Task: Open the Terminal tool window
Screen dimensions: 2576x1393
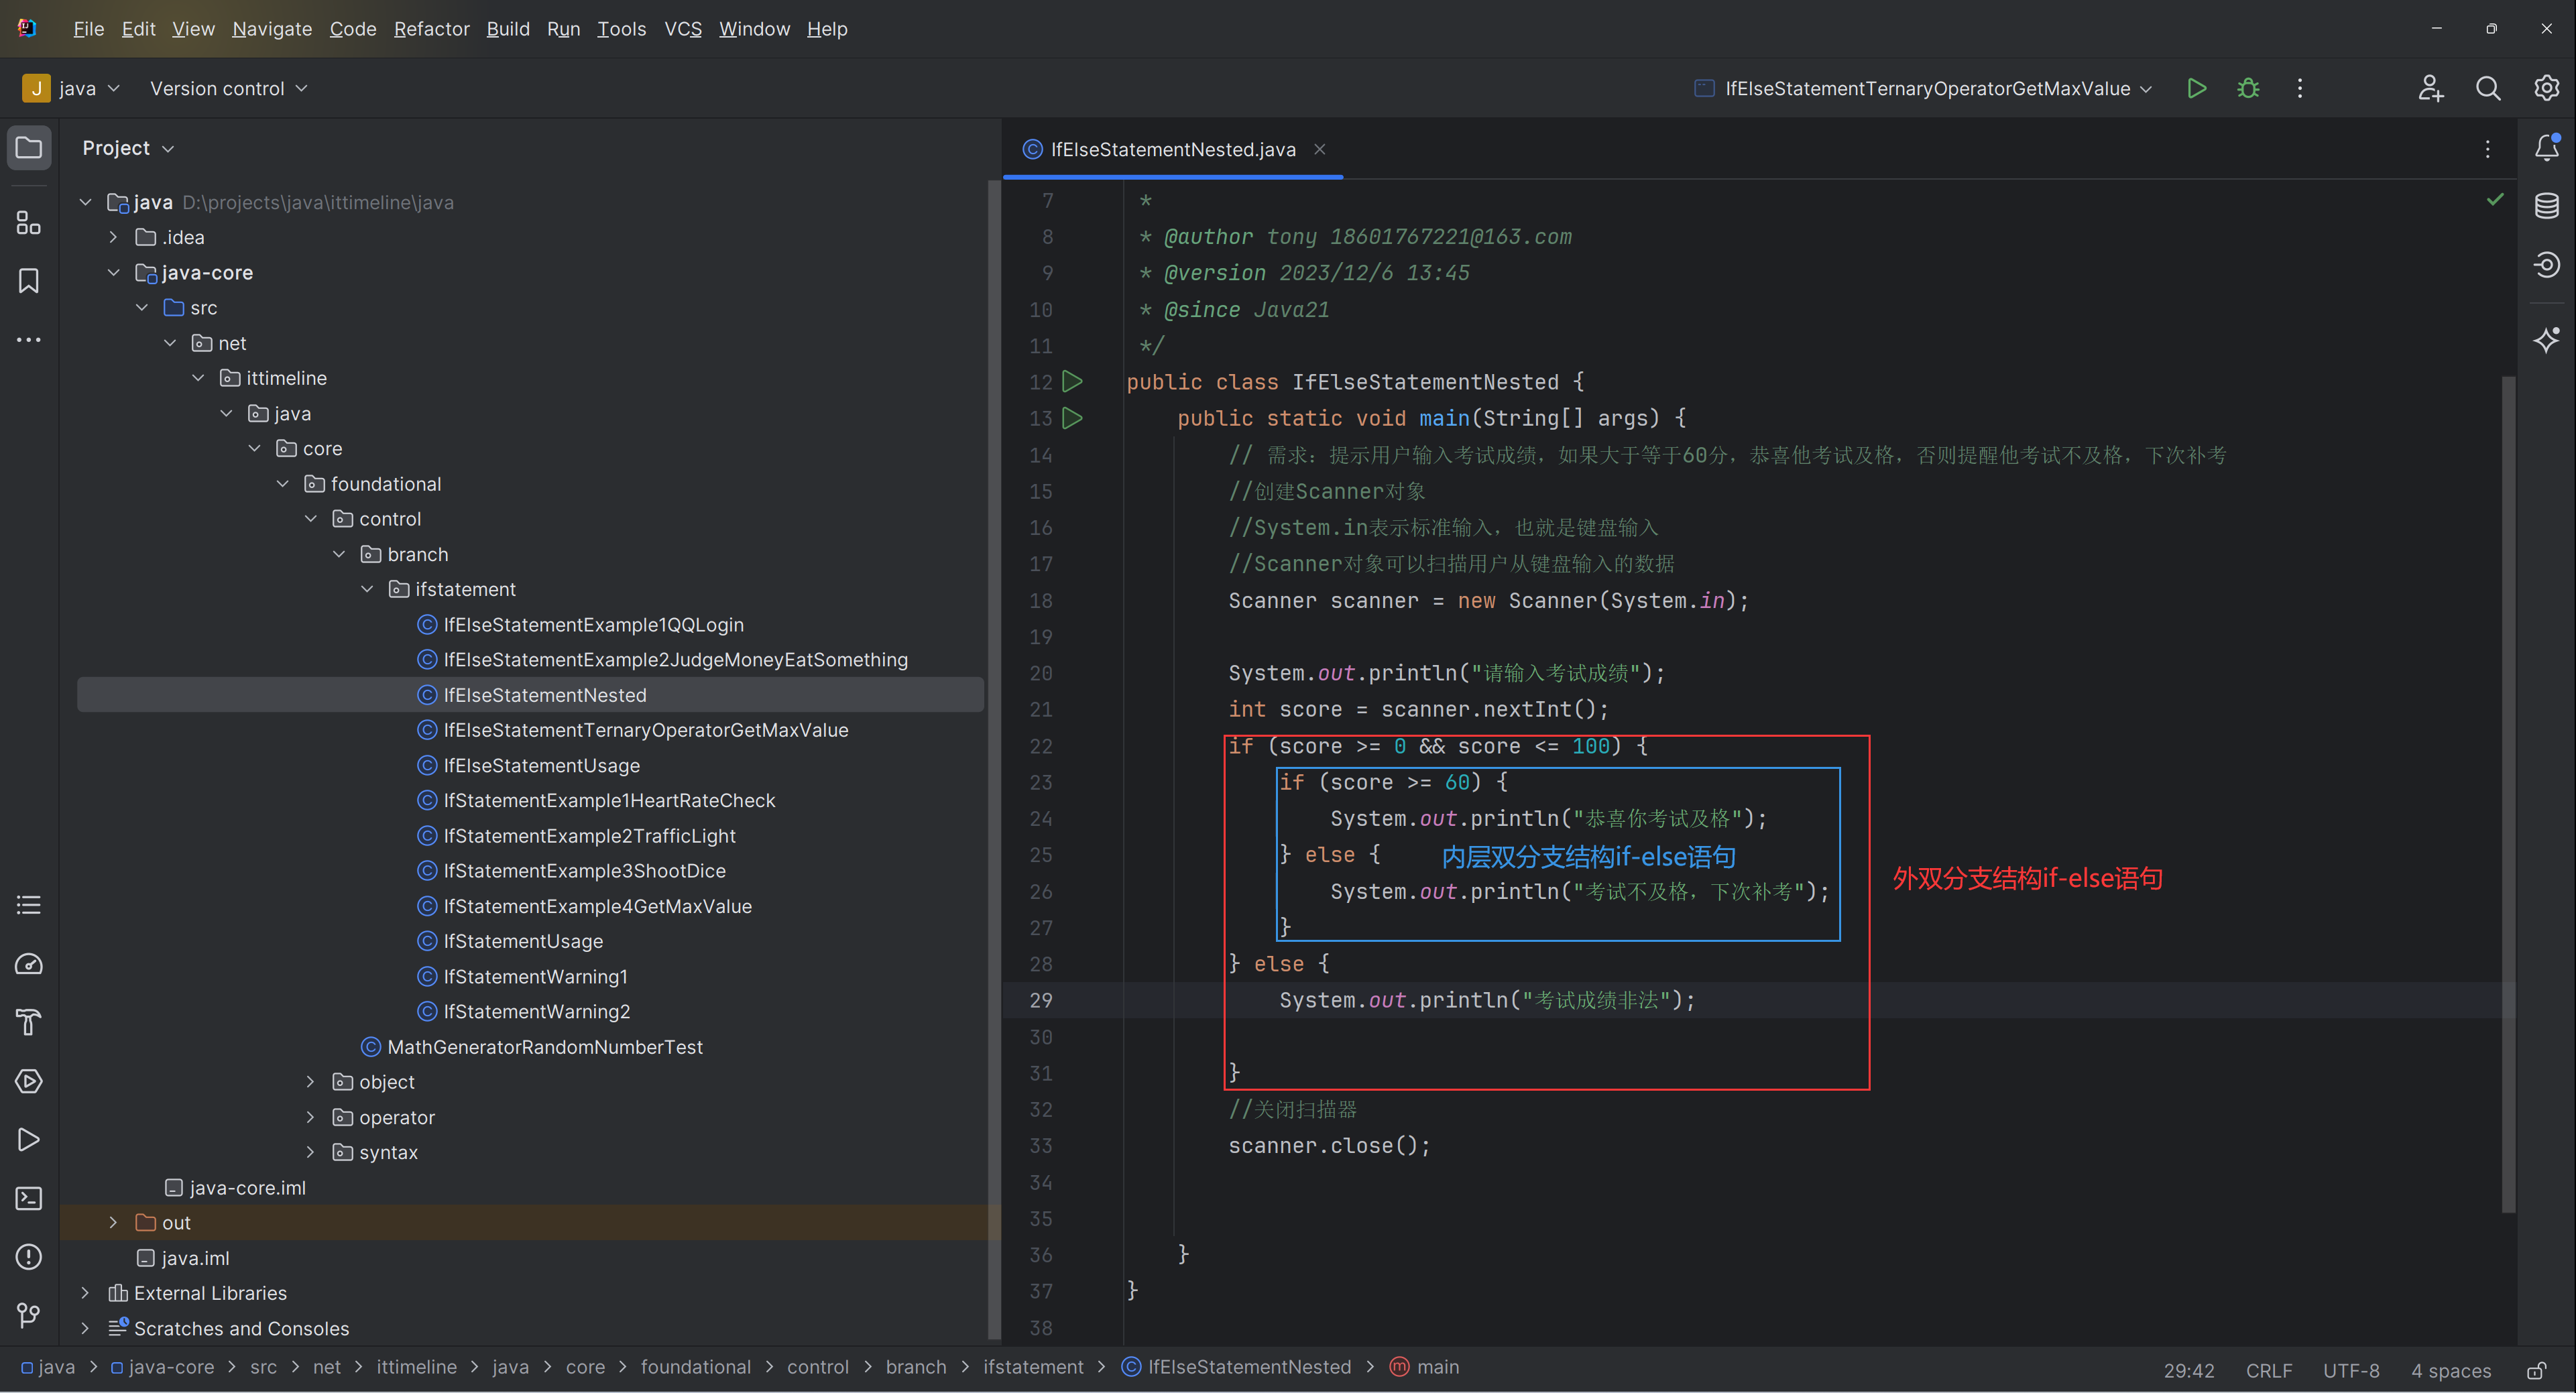Action: 29,1198
